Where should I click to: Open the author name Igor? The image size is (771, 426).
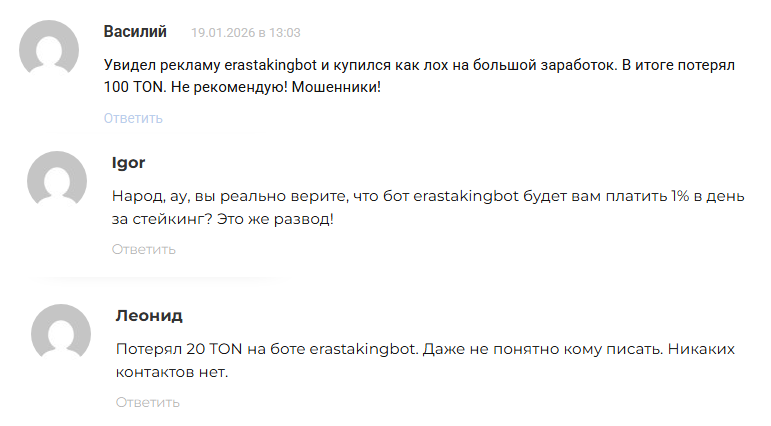[x=128, y=163]
